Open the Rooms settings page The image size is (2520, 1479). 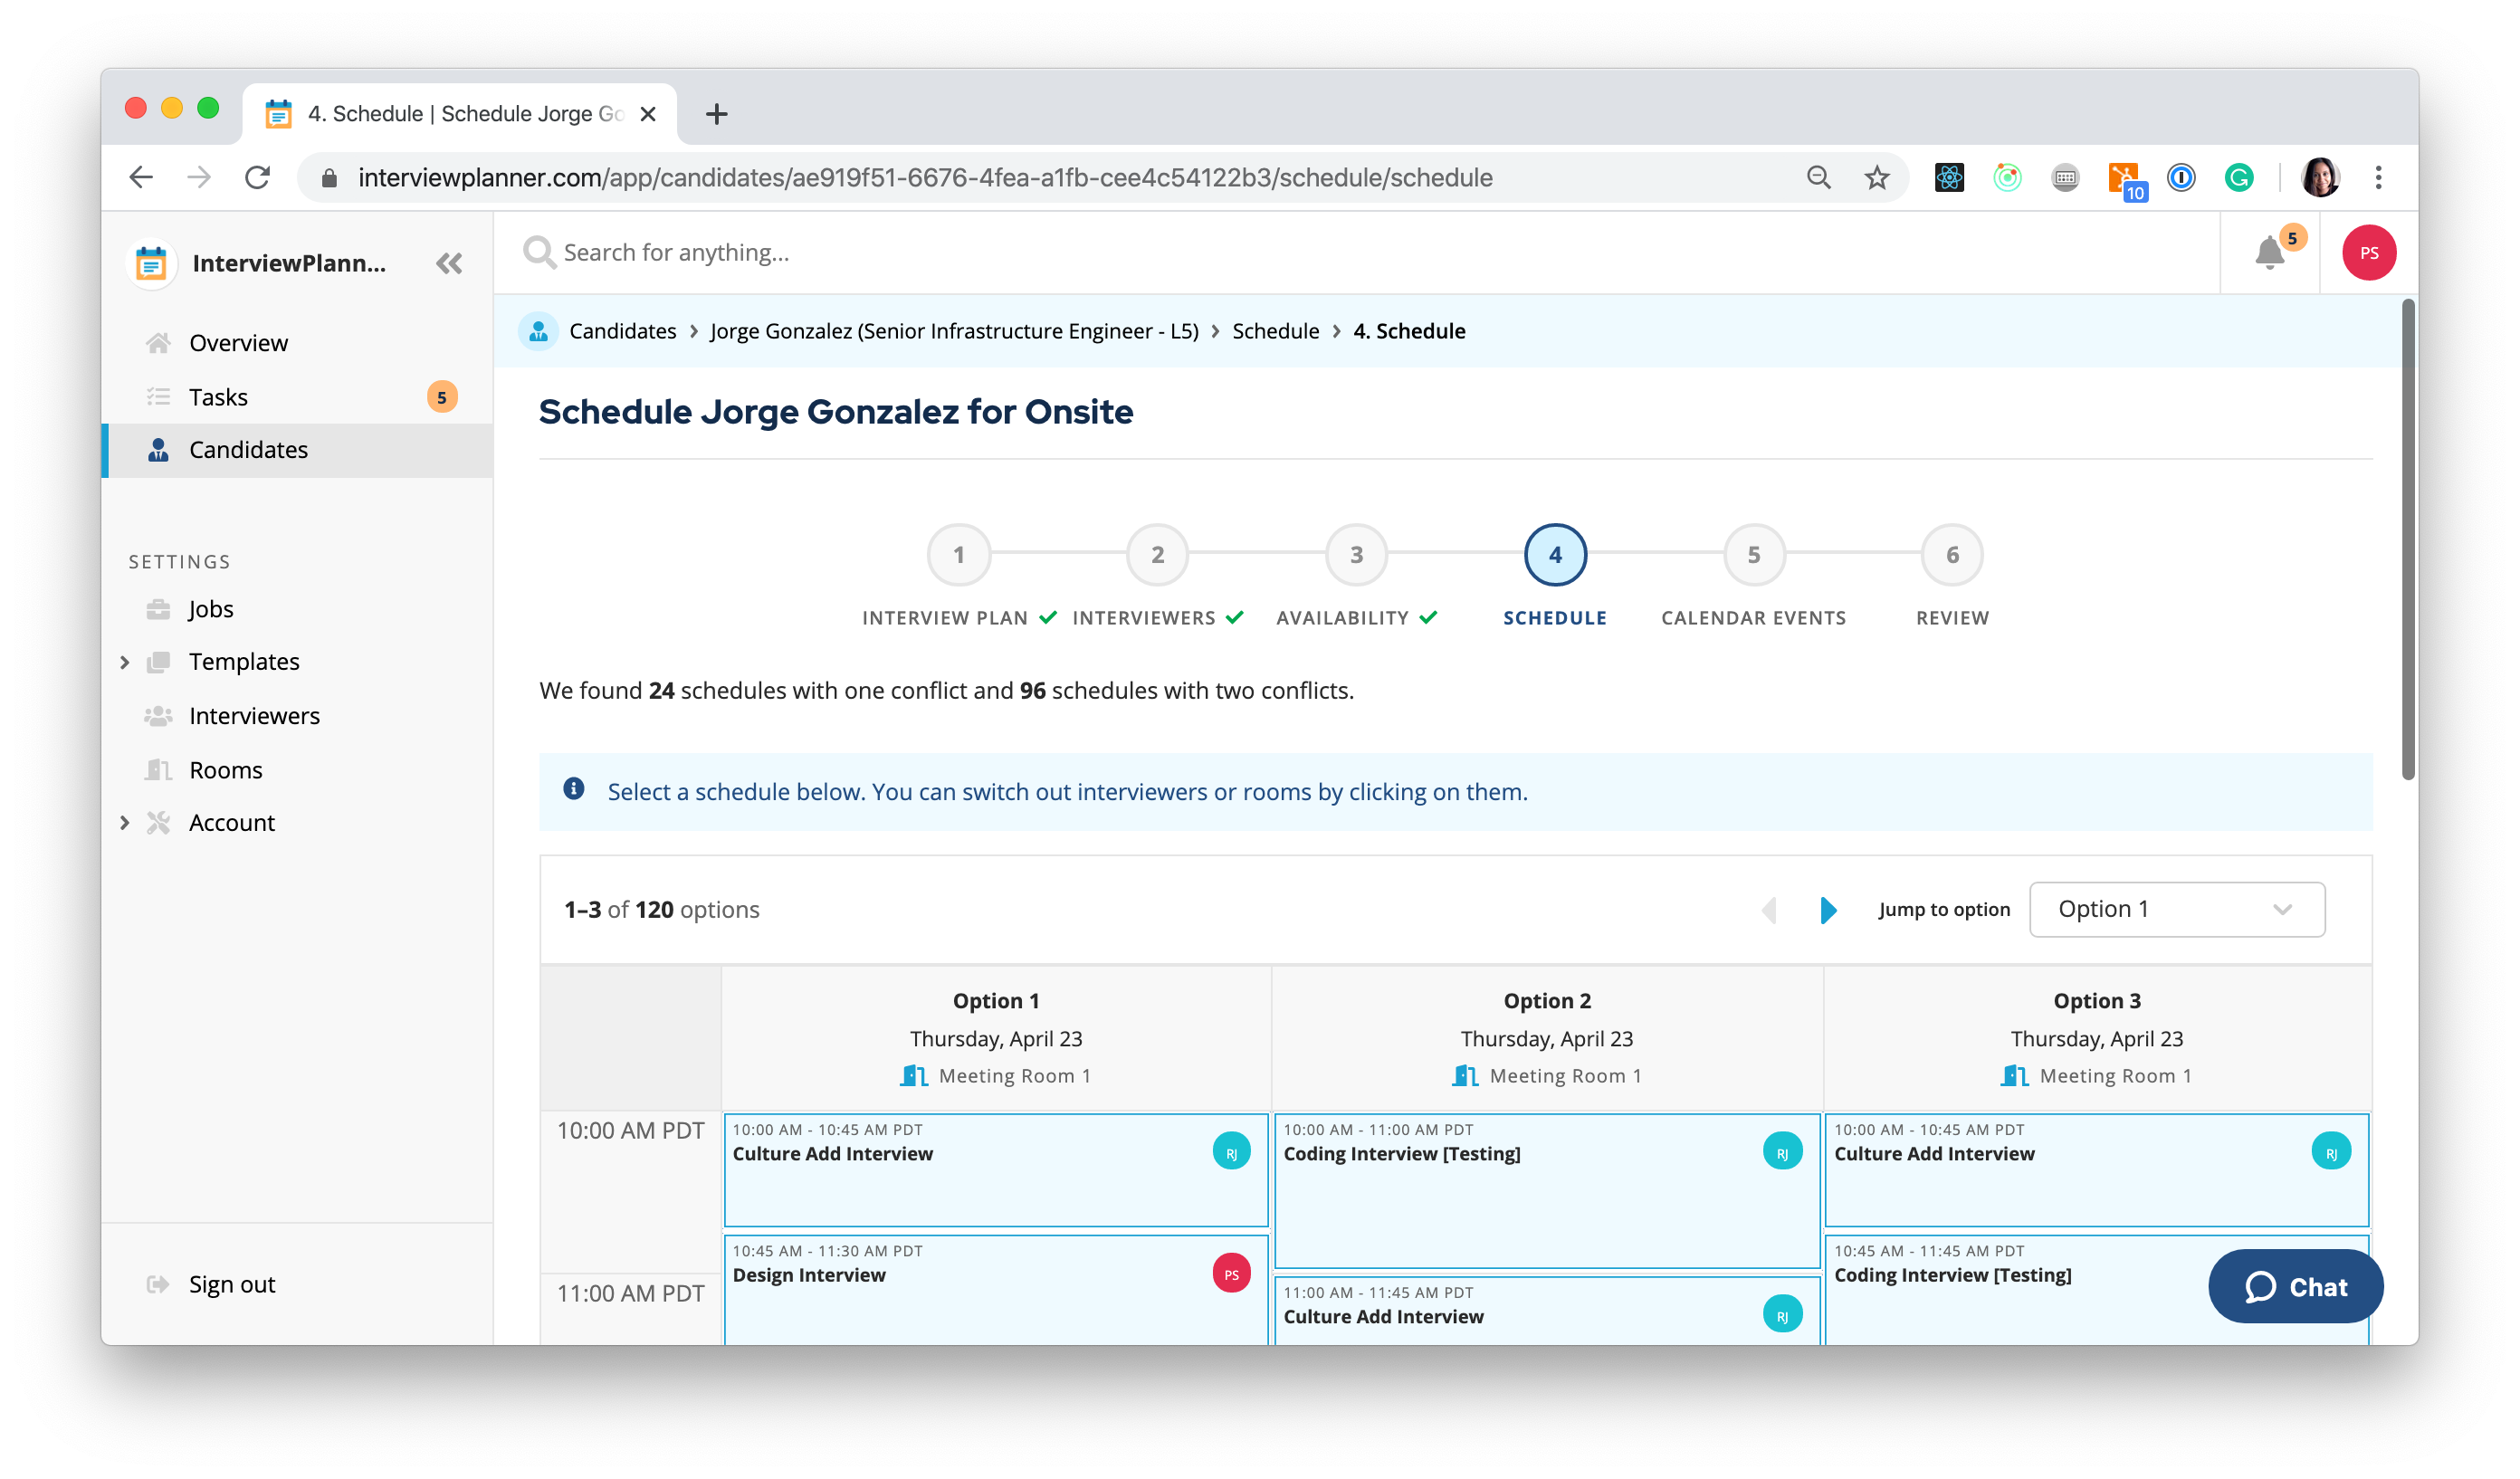point(225,769)
